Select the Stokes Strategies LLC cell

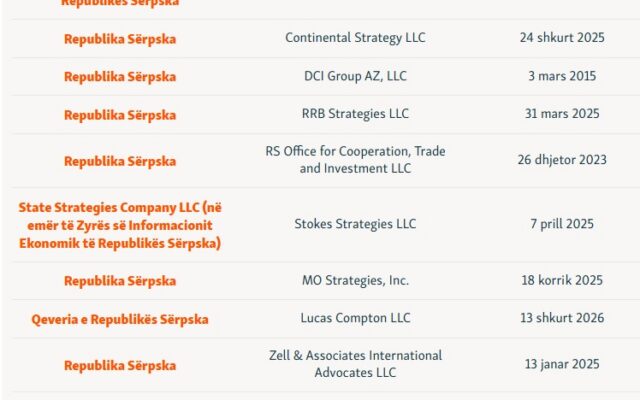[x=355, y=224]
